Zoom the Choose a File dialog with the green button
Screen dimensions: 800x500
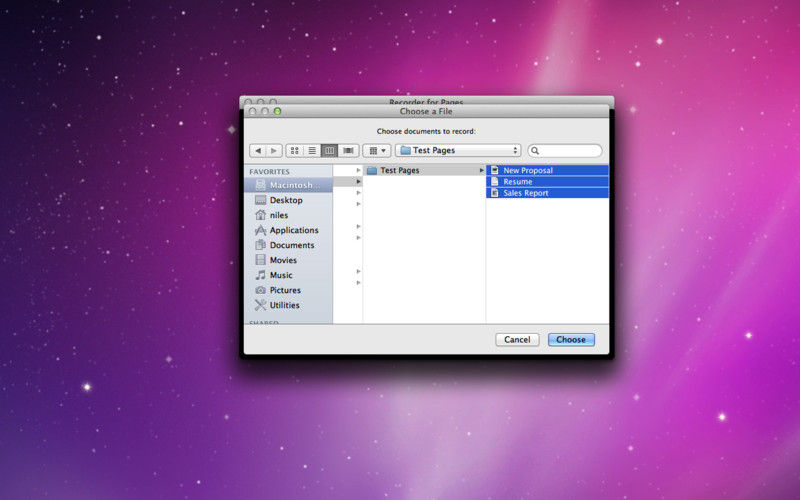[x=278, y=111]
